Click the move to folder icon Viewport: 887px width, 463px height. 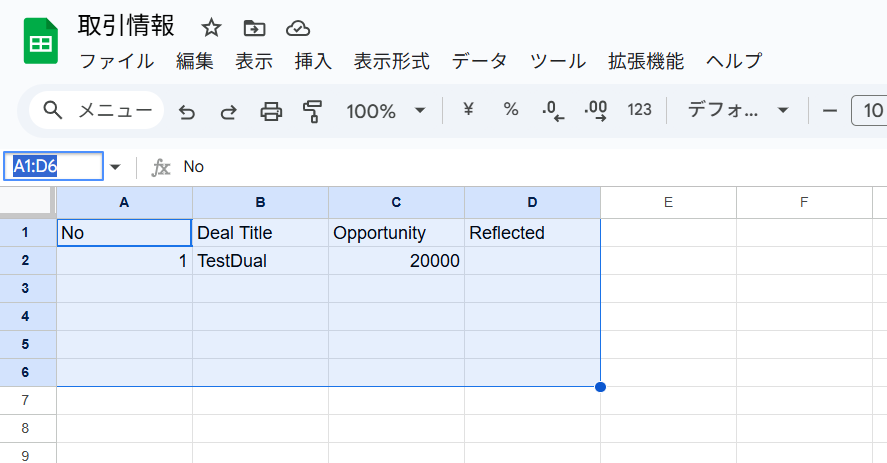point(254,27)
